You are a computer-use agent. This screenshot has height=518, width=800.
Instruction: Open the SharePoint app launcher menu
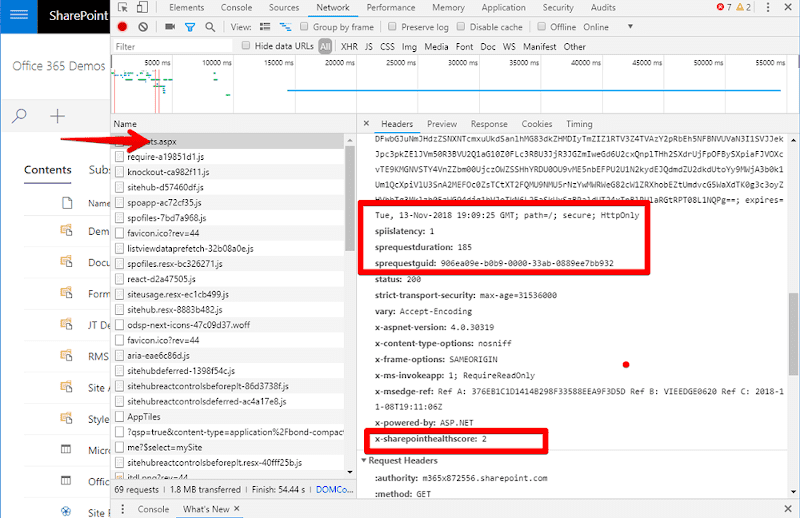(19, 15)
